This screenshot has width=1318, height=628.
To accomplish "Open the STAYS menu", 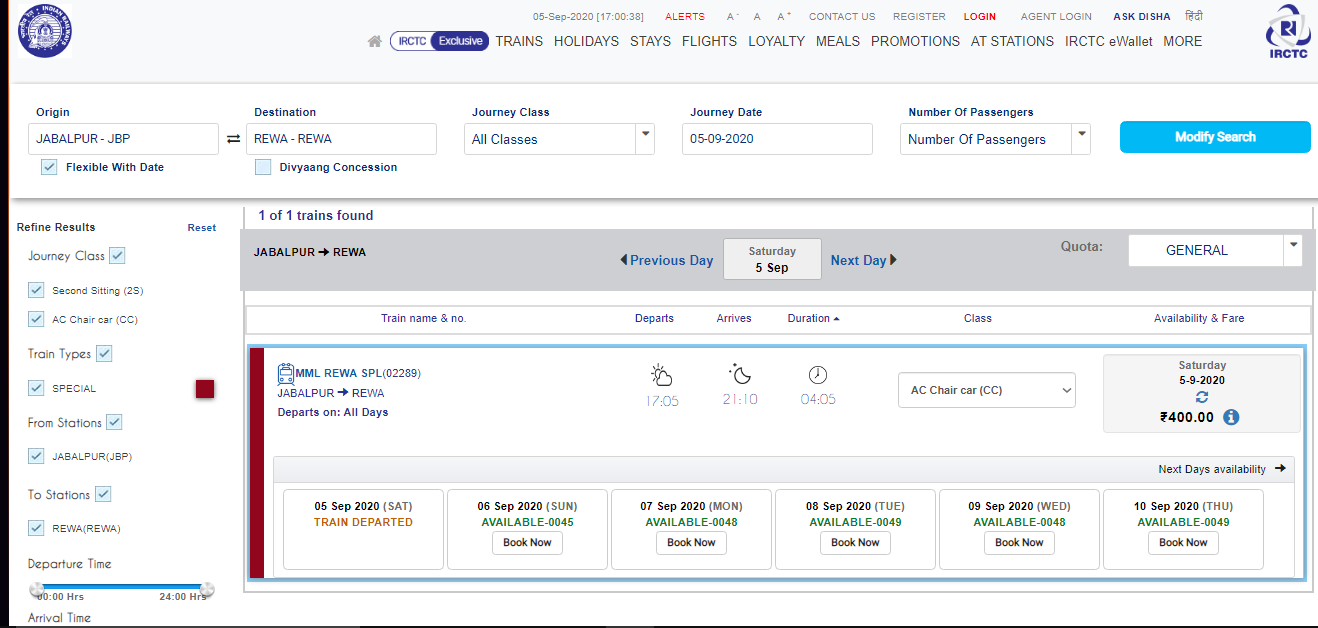I will [x=650, y=41].
